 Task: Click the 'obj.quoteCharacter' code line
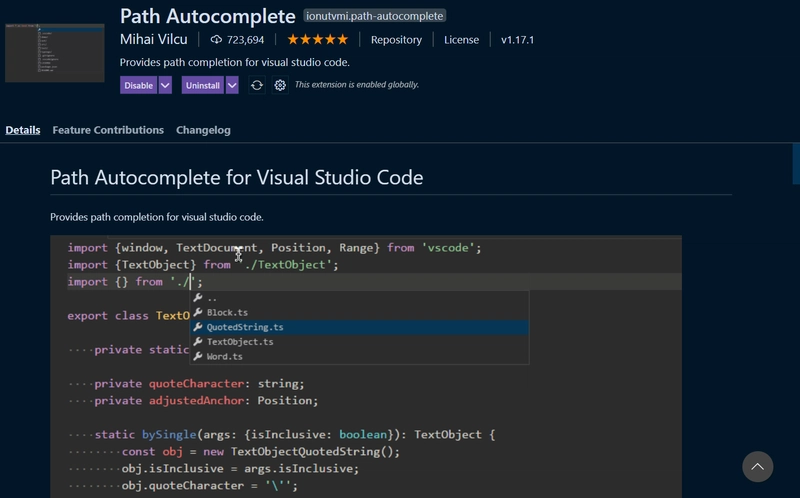tap(210, 485)
